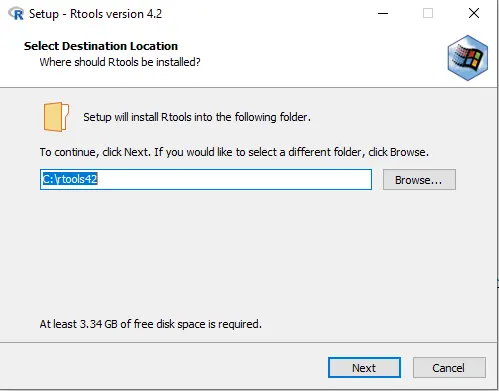Close the Rtools setup window

(x=474, y=13)
